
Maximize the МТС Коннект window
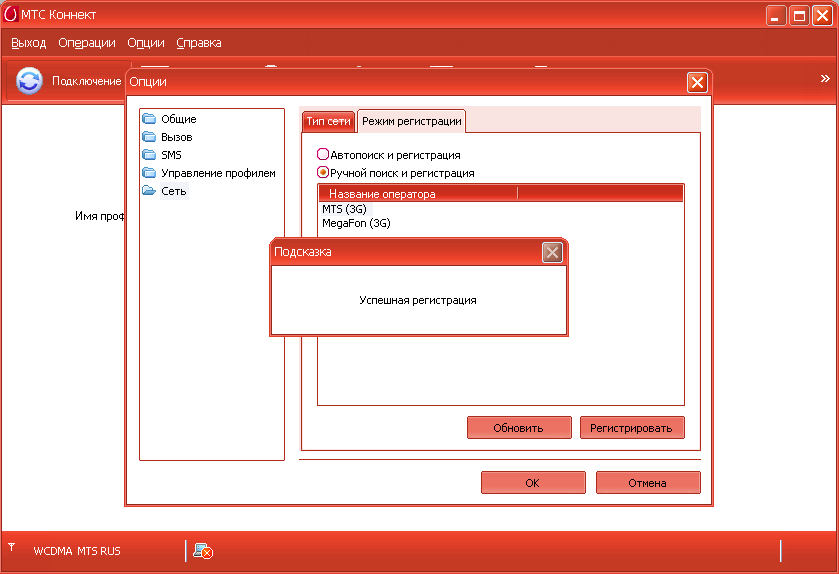799,15
